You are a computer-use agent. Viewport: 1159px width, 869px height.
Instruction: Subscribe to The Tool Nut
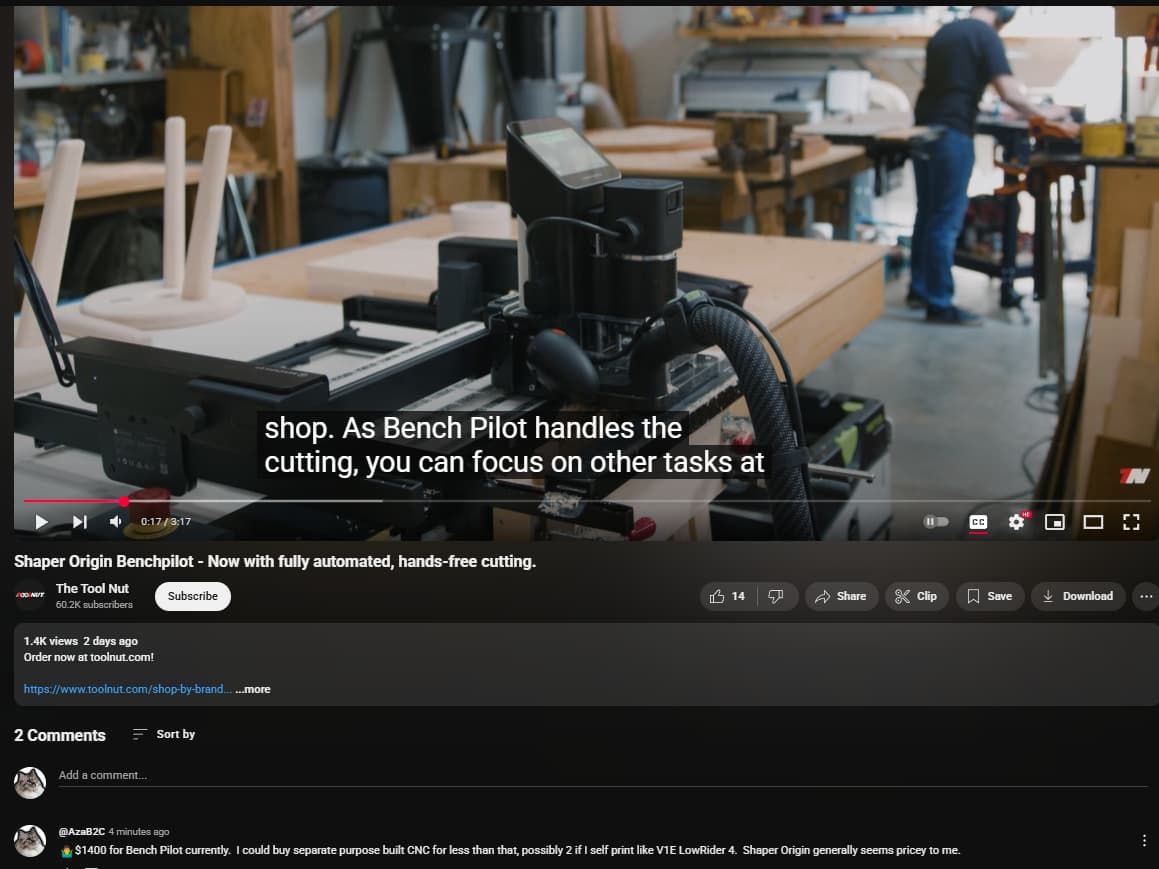193,596
